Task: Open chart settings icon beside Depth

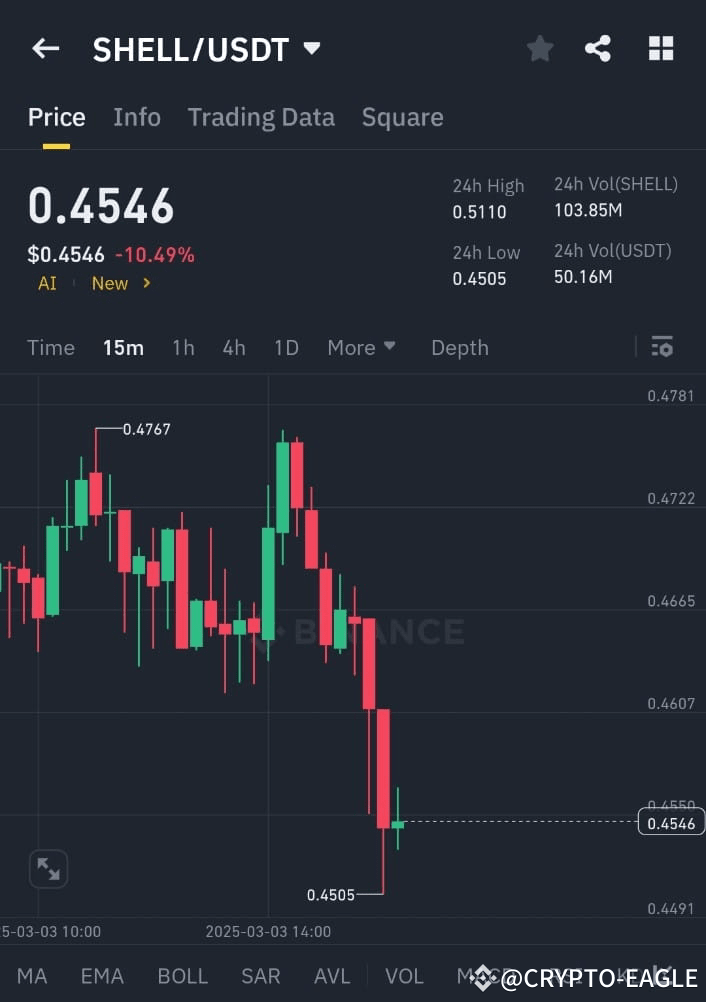Action: tap(662, 346)
